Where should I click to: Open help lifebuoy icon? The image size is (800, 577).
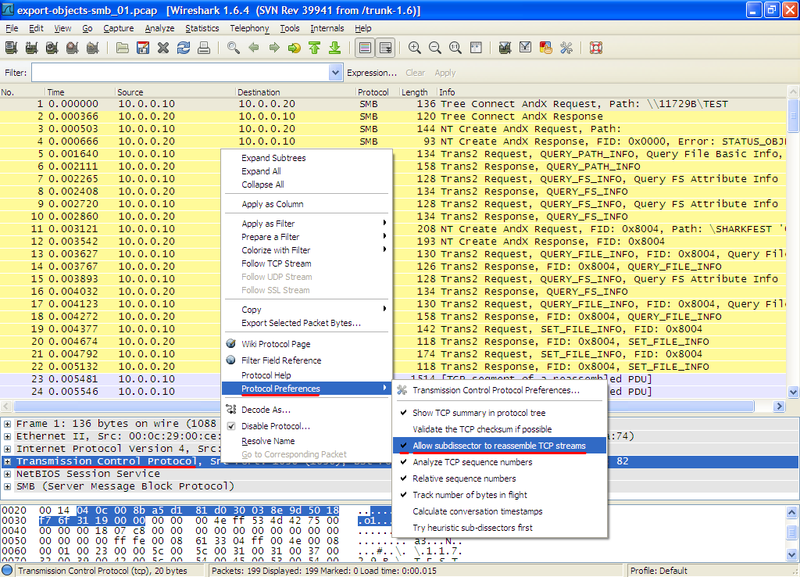pos(596,48)
